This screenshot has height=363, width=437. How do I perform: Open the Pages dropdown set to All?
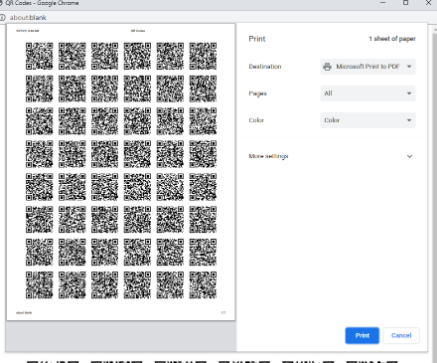pyautogui.click(x=368, y=93)
